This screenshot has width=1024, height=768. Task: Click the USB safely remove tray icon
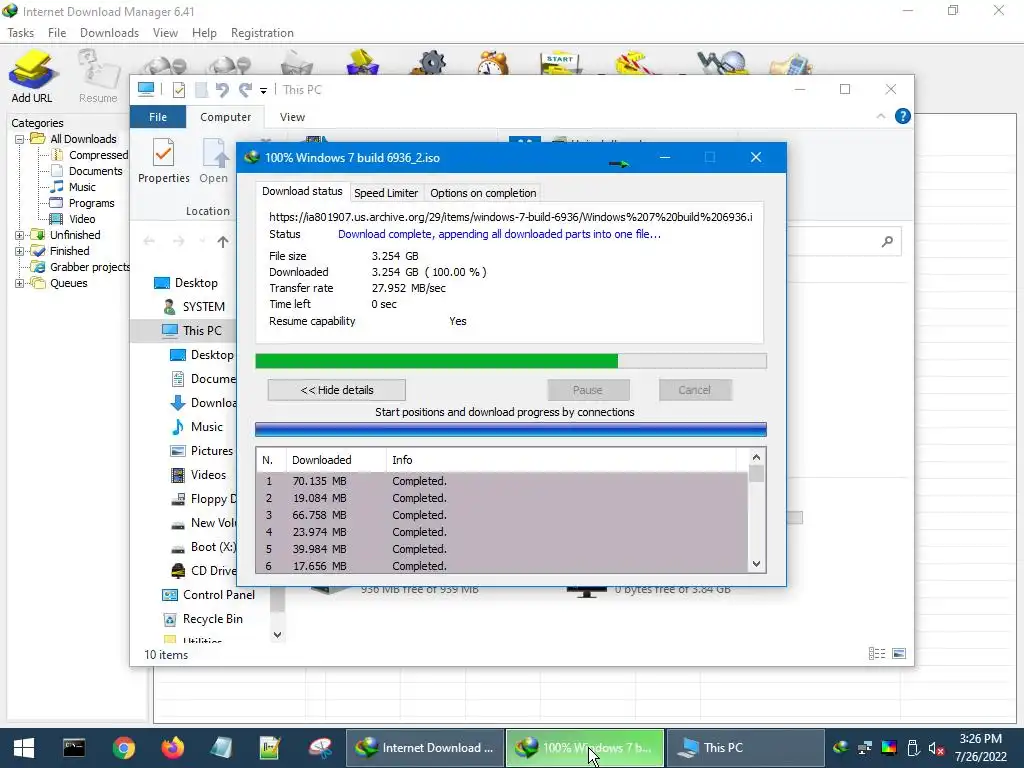coord(913,748)
